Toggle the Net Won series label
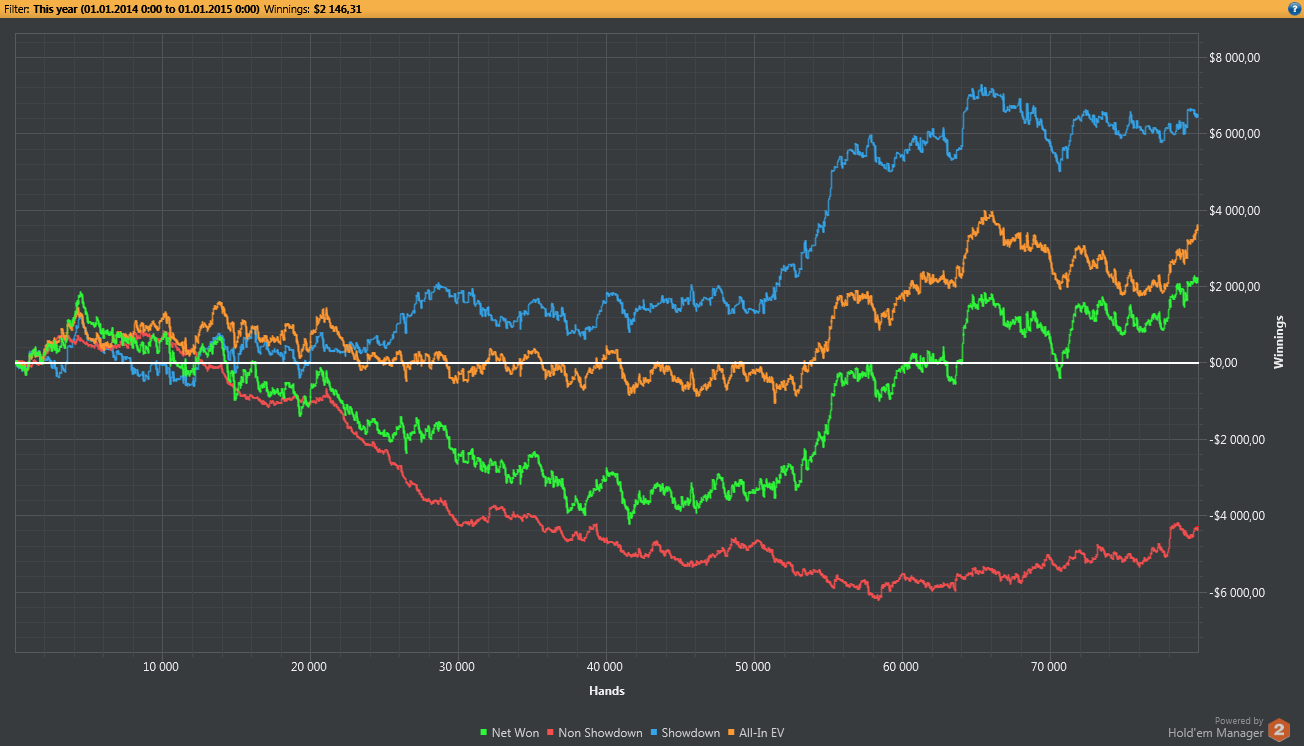The width and height of the screenshot is (1304, 746). (515, 733)
